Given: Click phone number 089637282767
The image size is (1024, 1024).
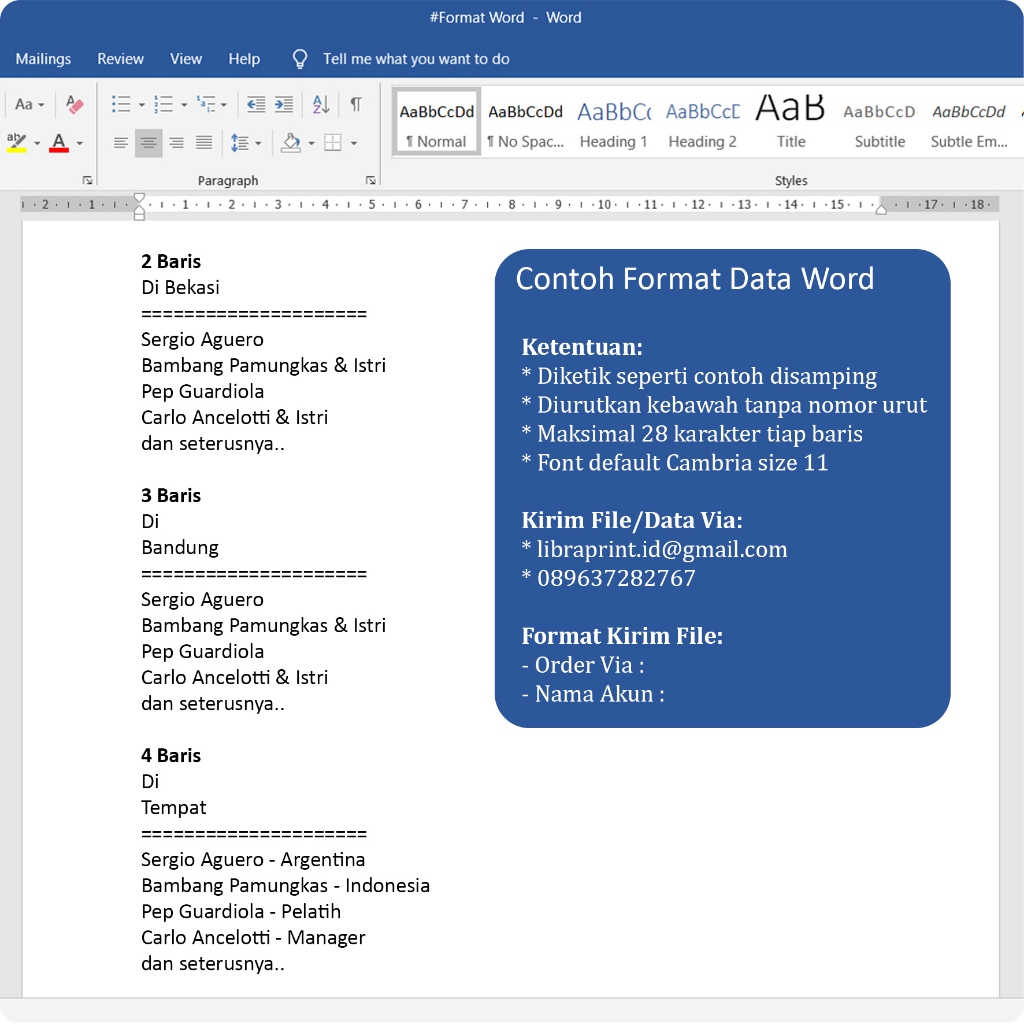Looking at the screenshot, I should (616, 578).
